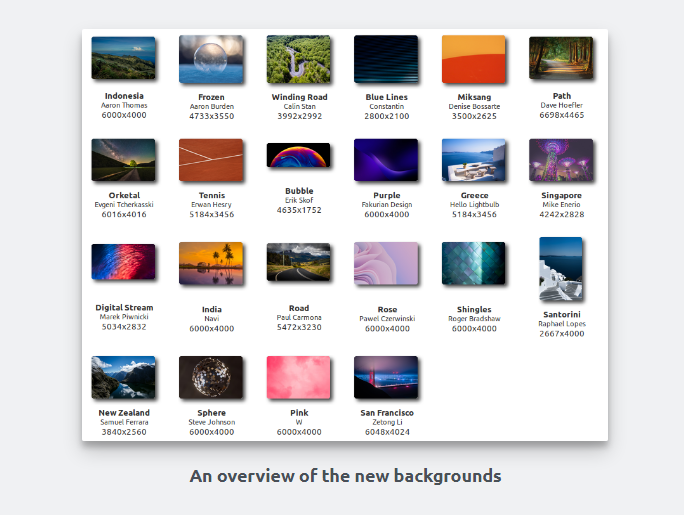Image resolution: width=684 pixels, height=515 pixels.
Task: Pick the India sunset wallpaper
Action: tap(211, 264)
